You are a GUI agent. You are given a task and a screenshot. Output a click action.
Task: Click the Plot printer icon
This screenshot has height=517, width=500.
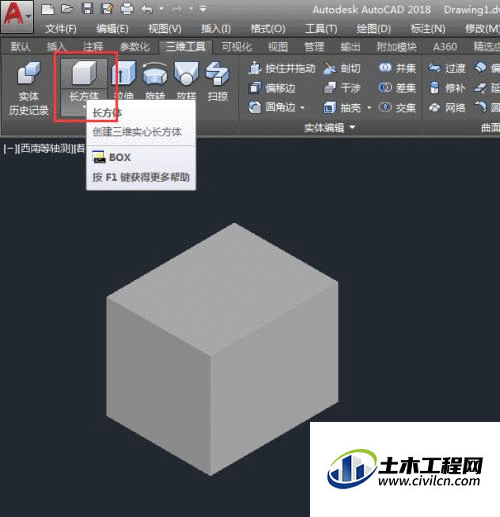(127, 9)
